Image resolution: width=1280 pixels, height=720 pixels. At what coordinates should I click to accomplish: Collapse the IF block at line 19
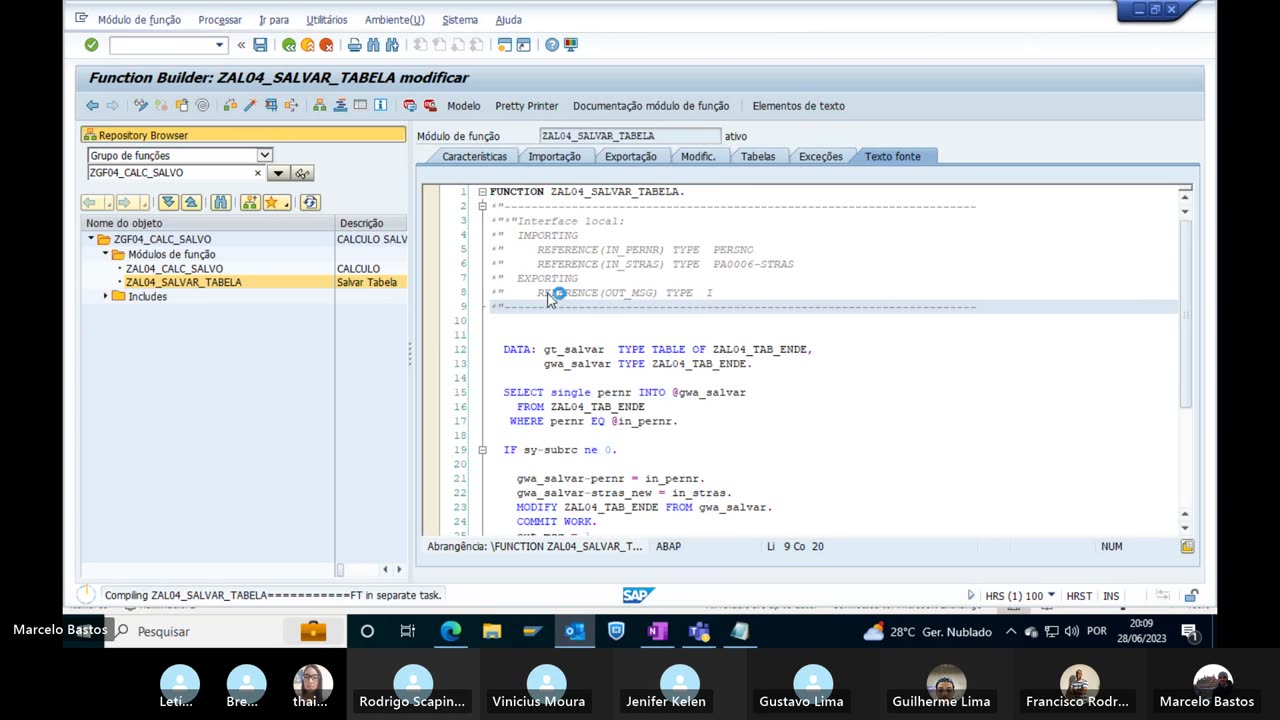click(x=482, y=450)
